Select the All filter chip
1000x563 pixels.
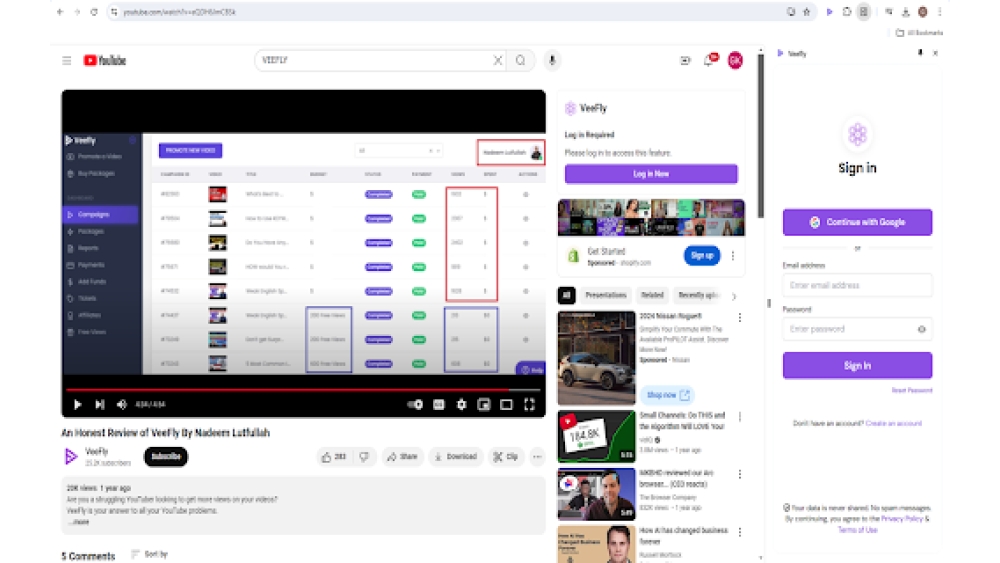(566, 295)
